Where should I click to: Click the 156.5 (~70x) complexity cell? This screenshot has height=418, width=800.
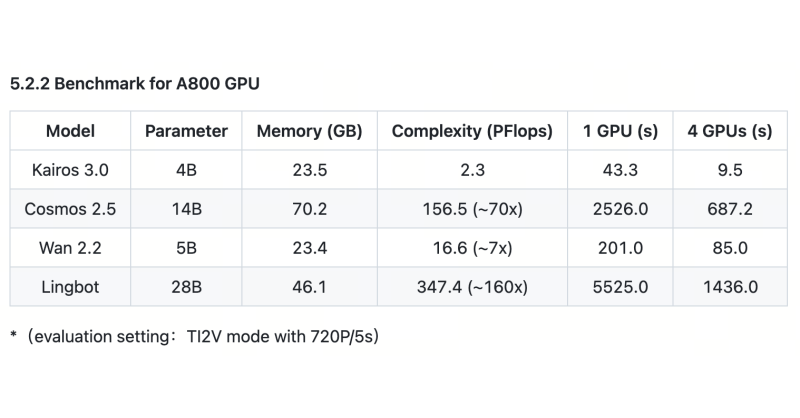click(x=472, y=209)
